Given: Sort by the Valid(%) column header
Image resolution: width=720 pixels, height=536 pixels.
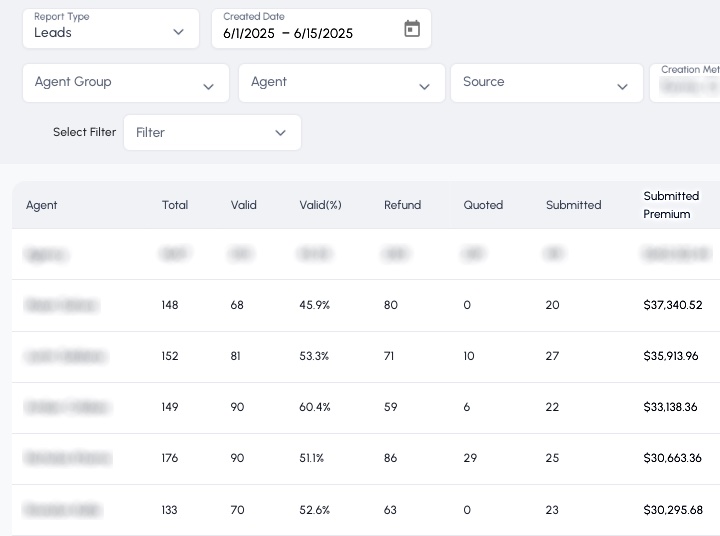Looking at the screenshot, I should point(320,205).
